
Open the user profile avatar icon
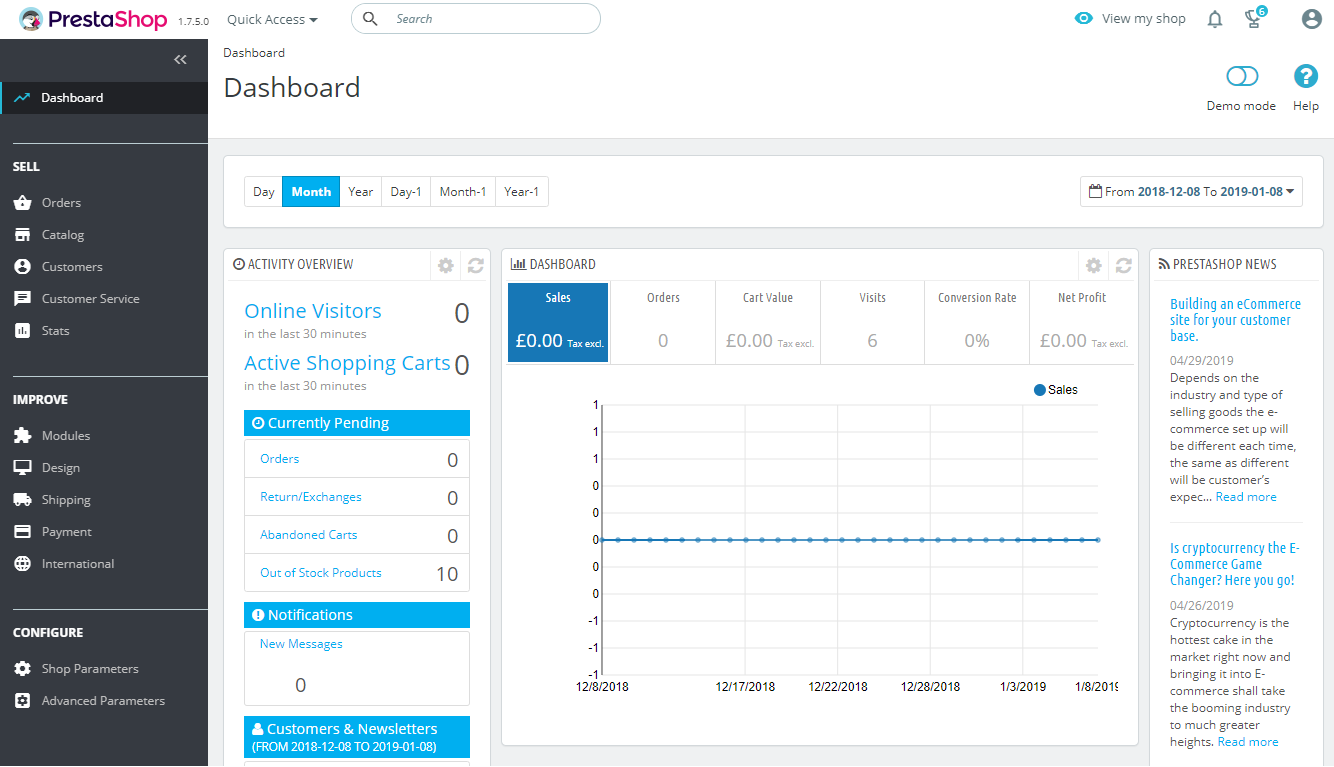(x=1312, y=19)
